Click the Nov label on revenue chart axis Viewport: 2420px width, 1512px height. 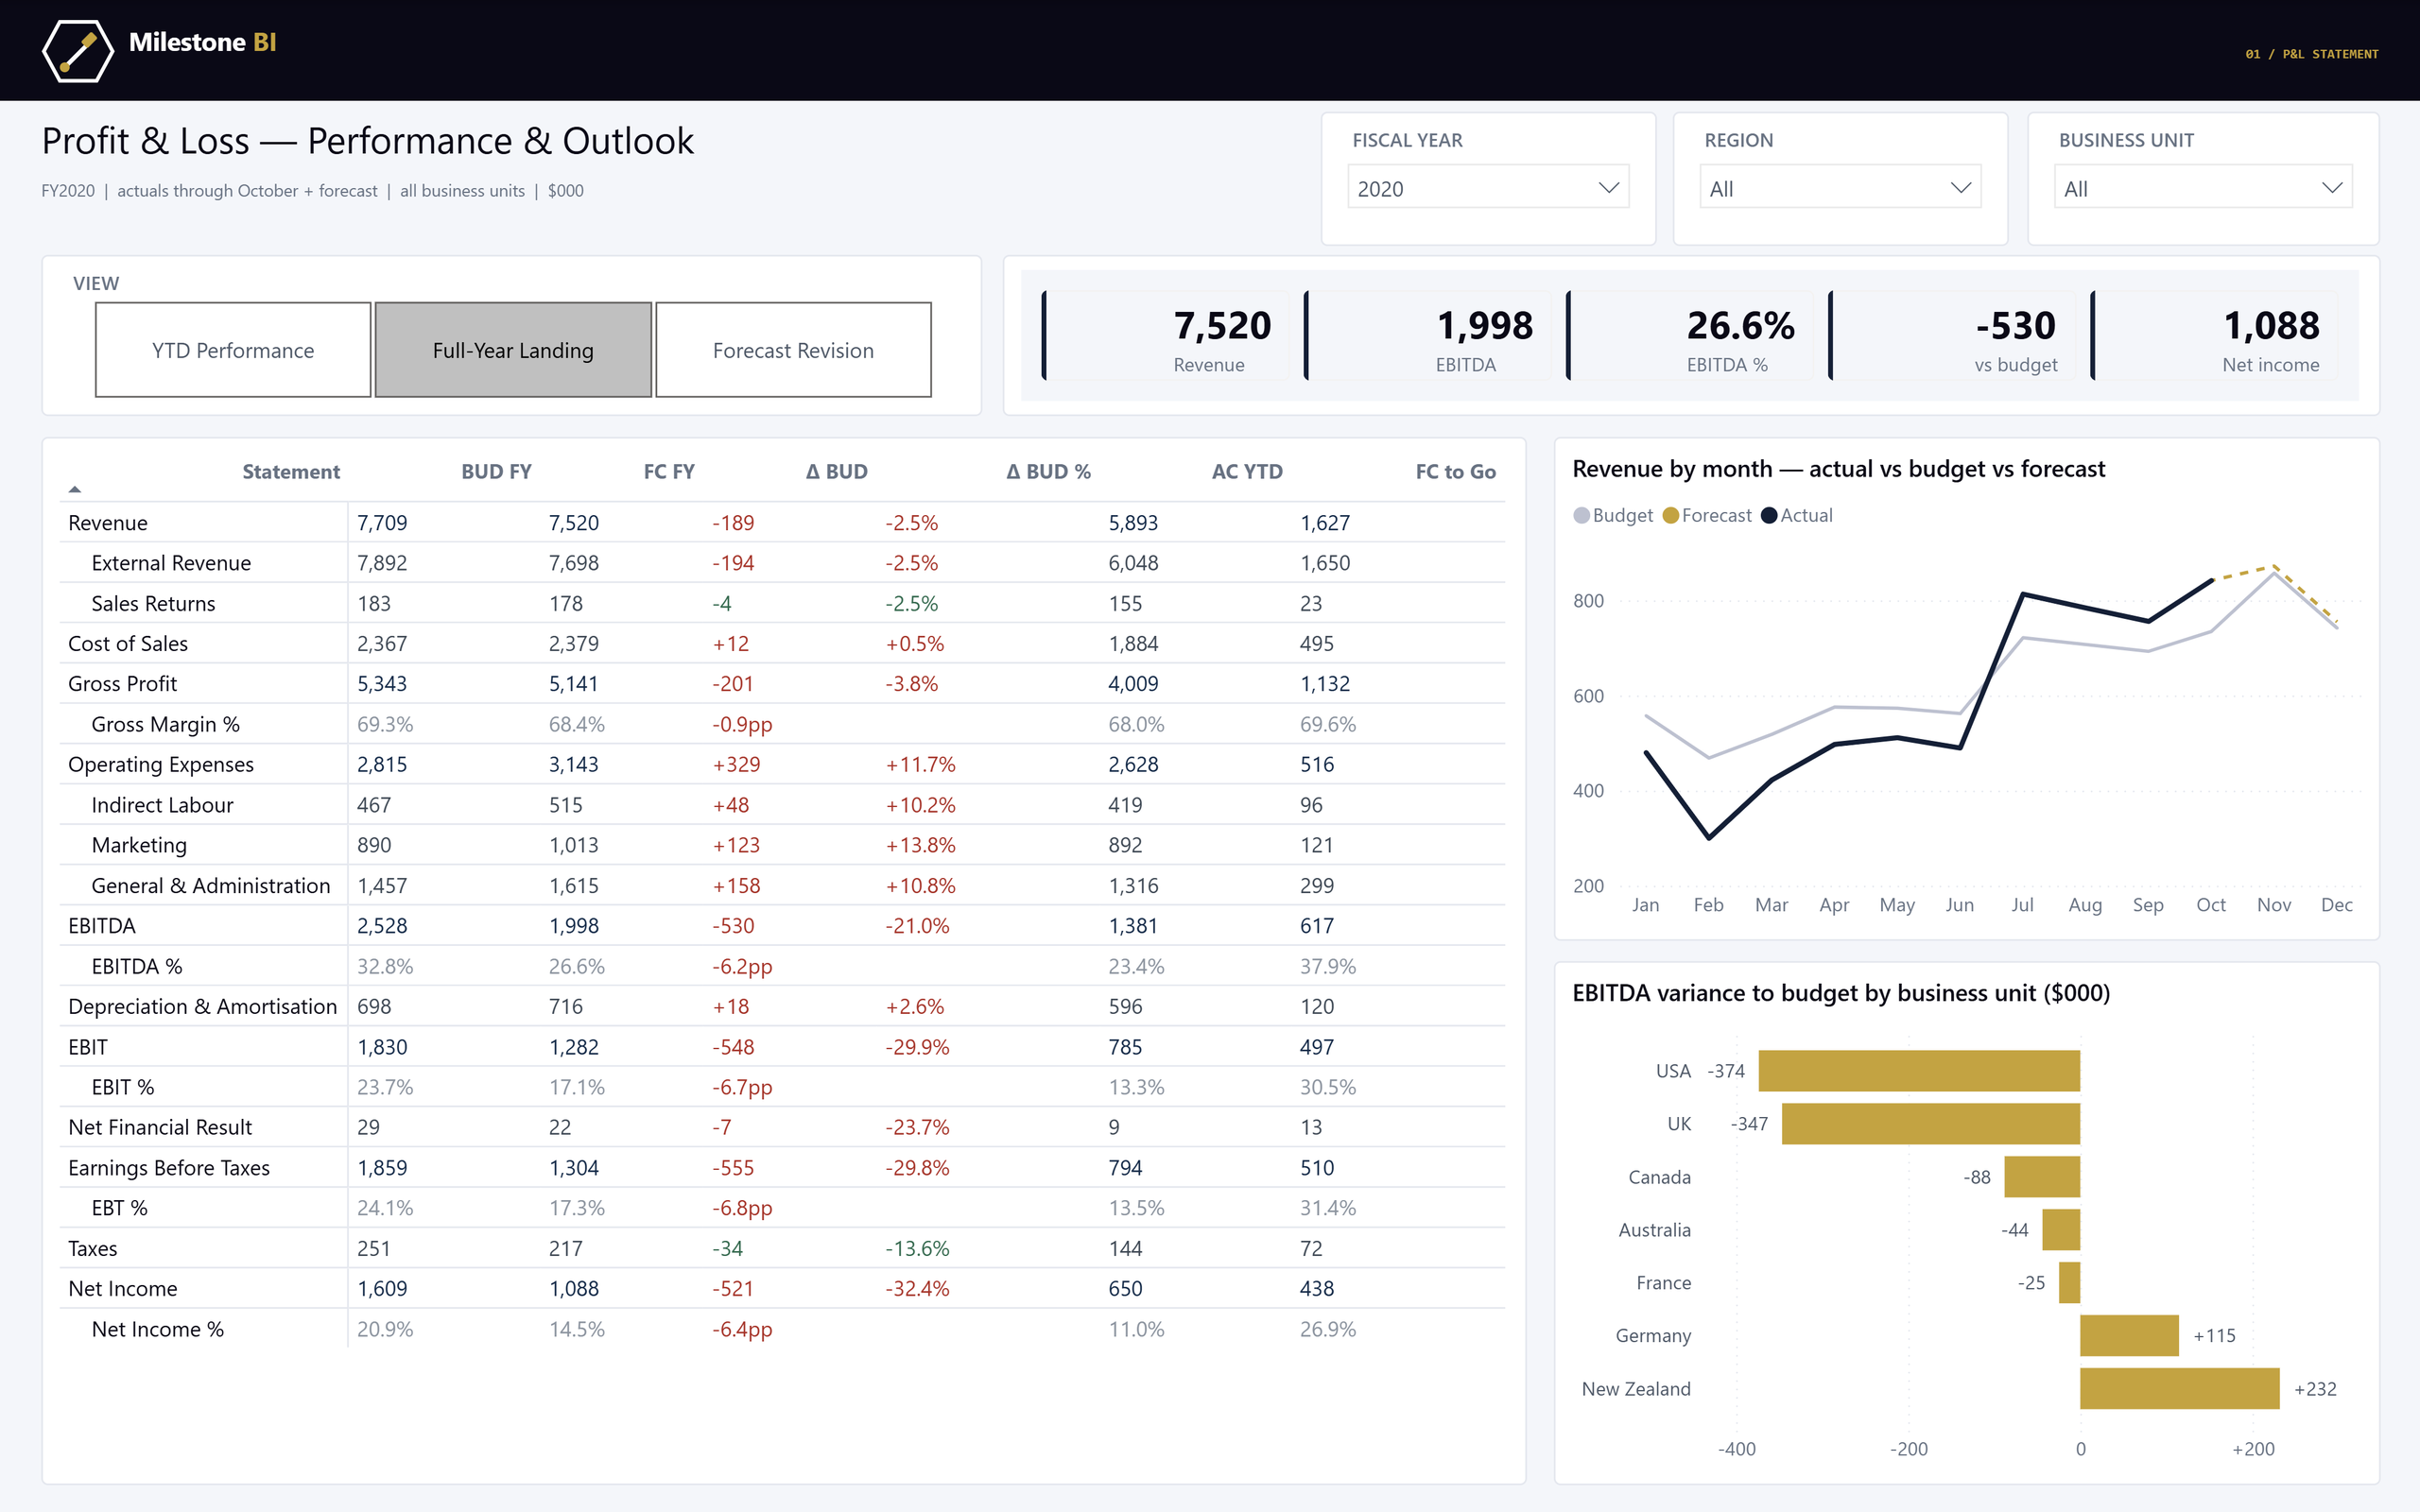2273,904
